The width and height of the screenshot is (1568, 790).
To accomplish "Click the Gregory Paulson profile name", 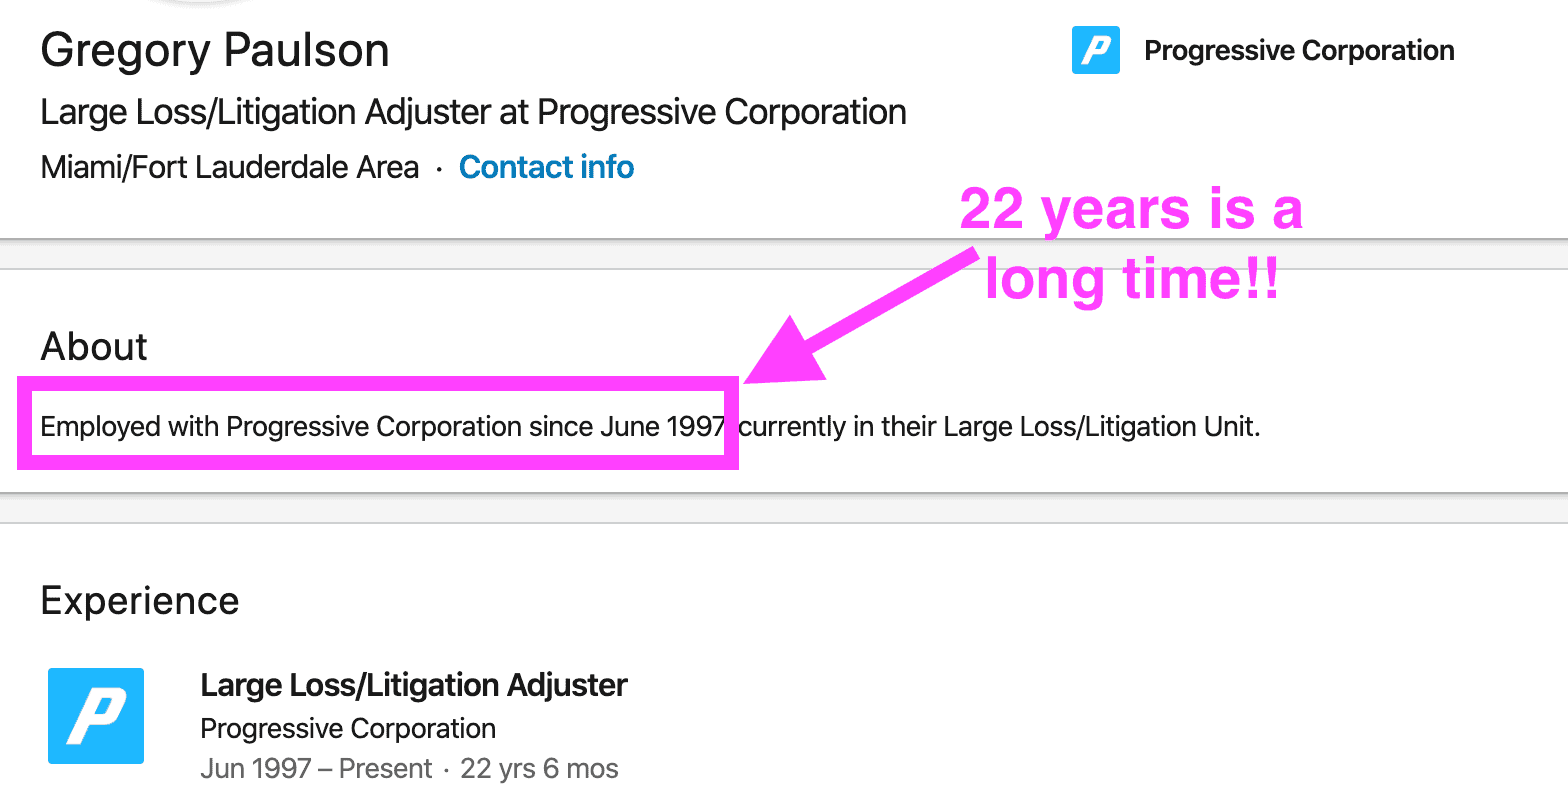I will (215, 50).
